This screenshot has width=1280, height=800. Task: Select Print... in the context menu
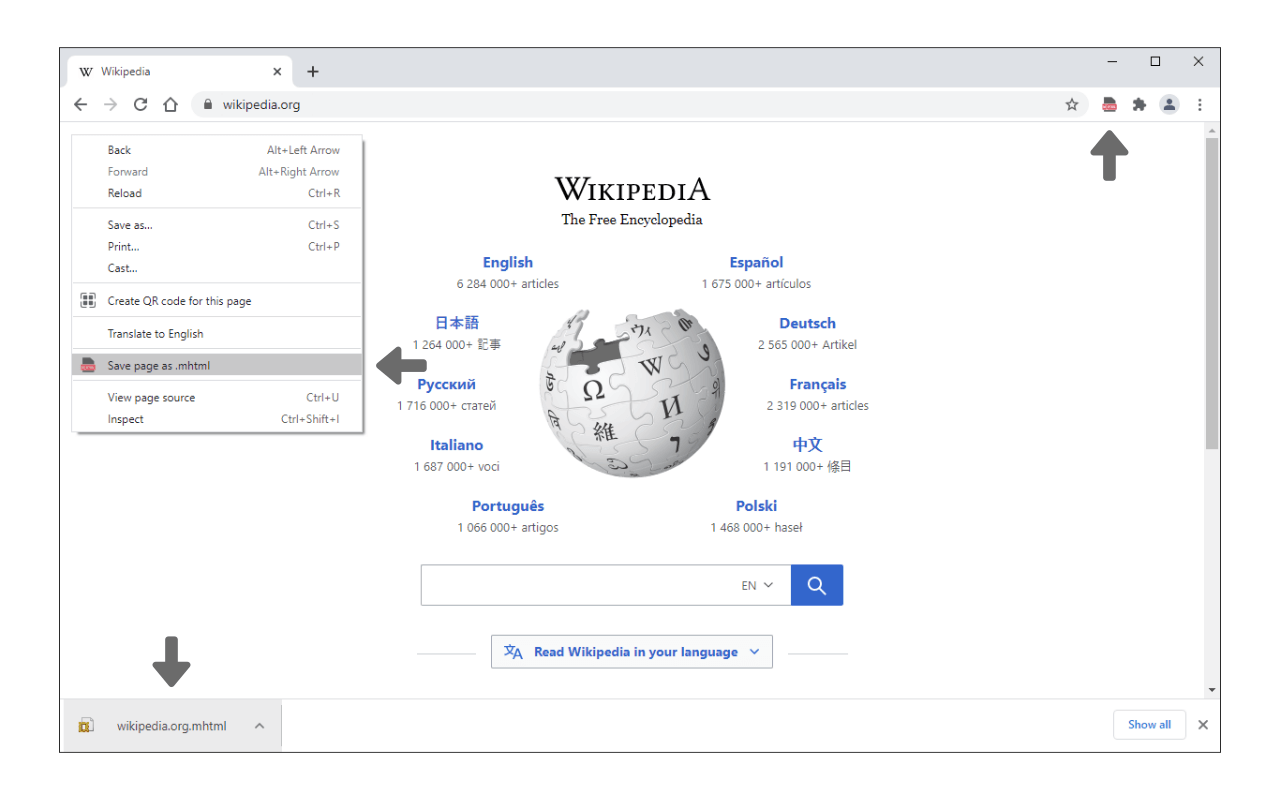(x=217, y=246)
